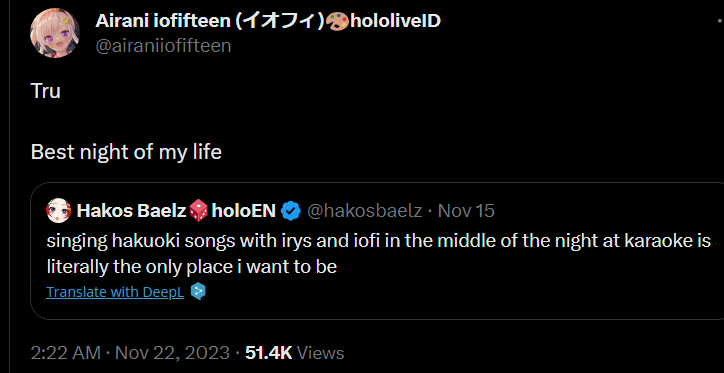This screenshot has height=373, width=724.
Task: Select the "Tru" tweet text
Action: (x=46, y=91)
